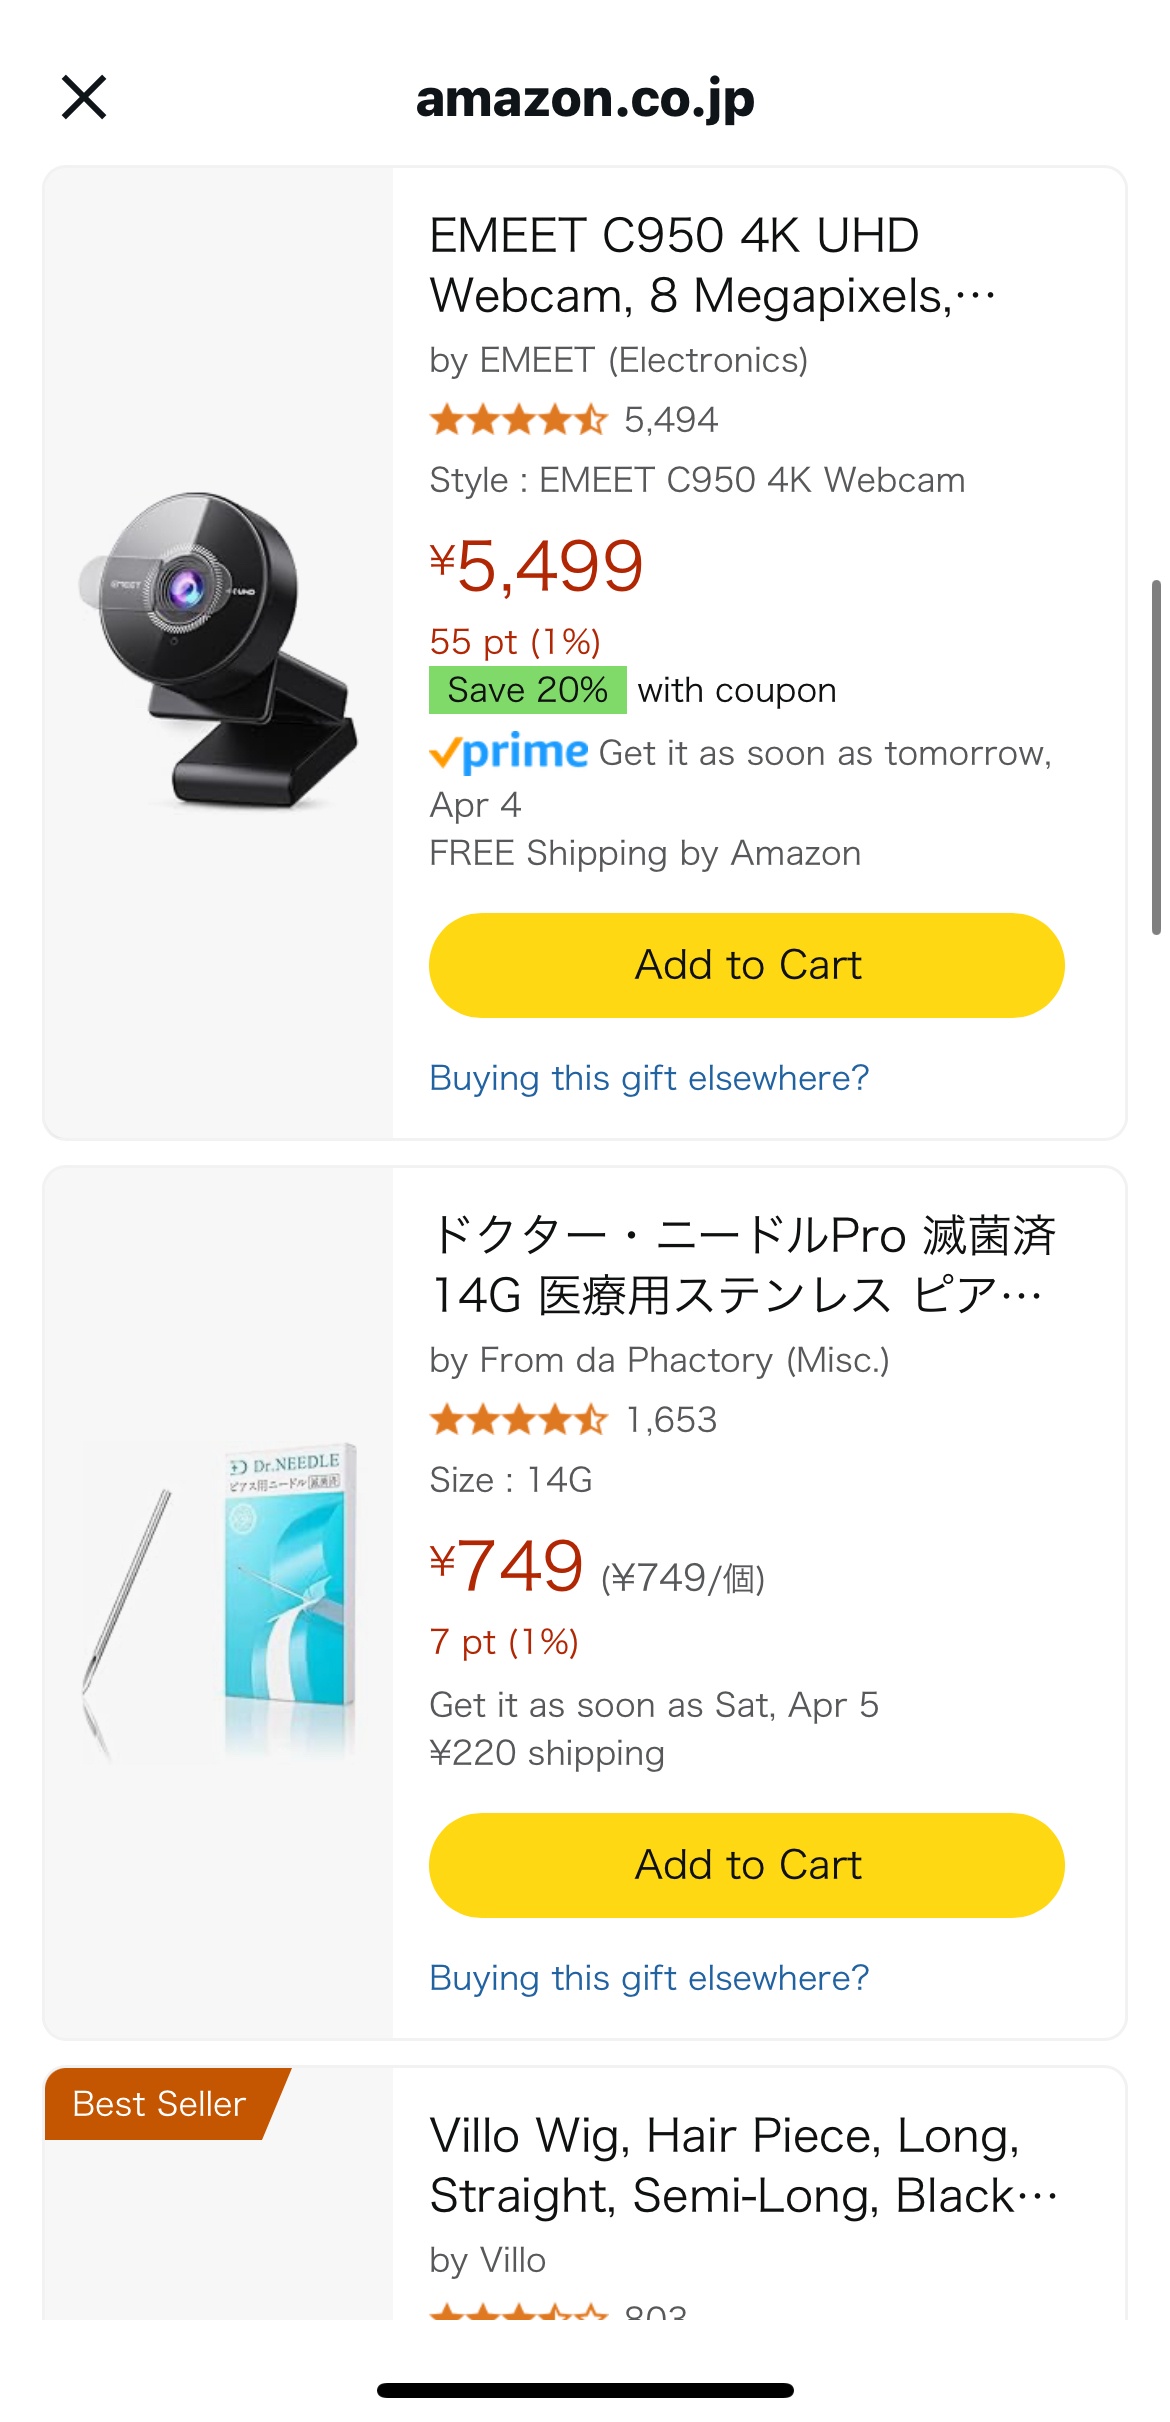Image resolution: width=1170 pixels, height=2422 pixels.
Task: Add the EMEET webcam to cart
Action: 746,965
